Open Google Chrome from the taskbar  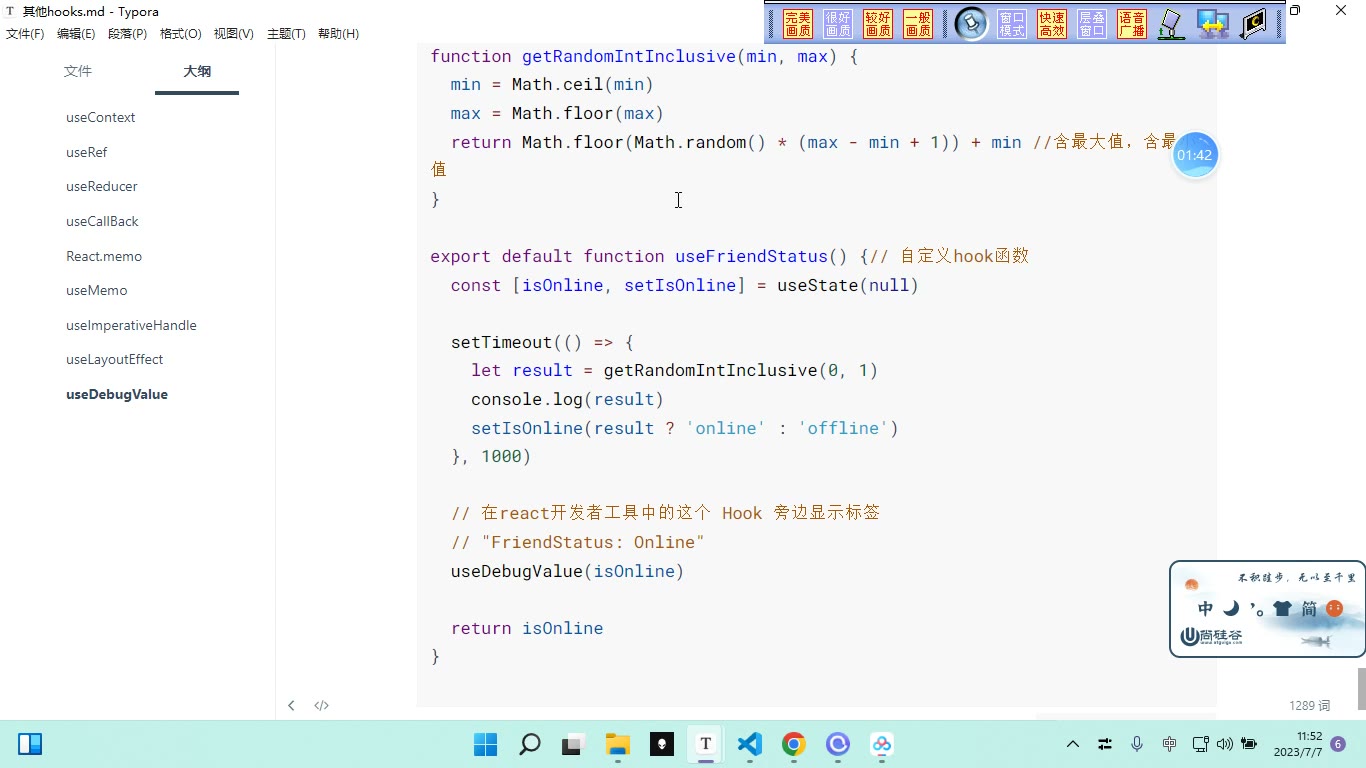pyautogui.click(x=793, y=744)
